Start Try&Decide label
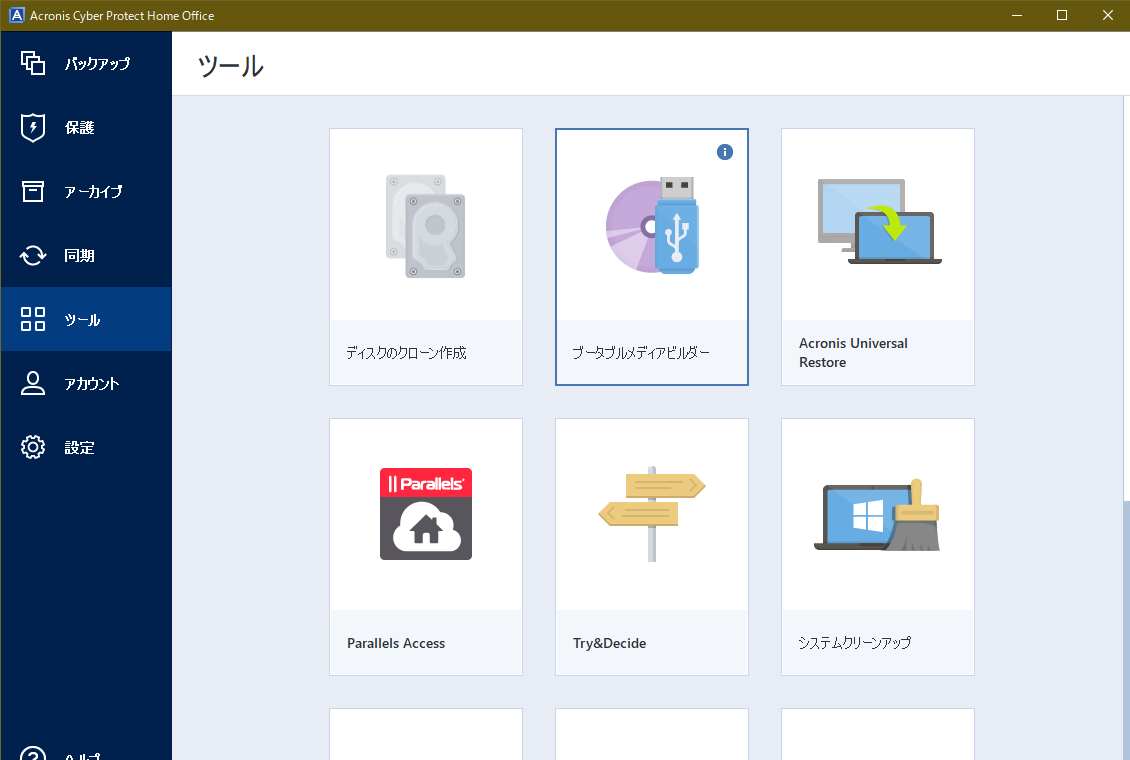 tap(609, 643)
